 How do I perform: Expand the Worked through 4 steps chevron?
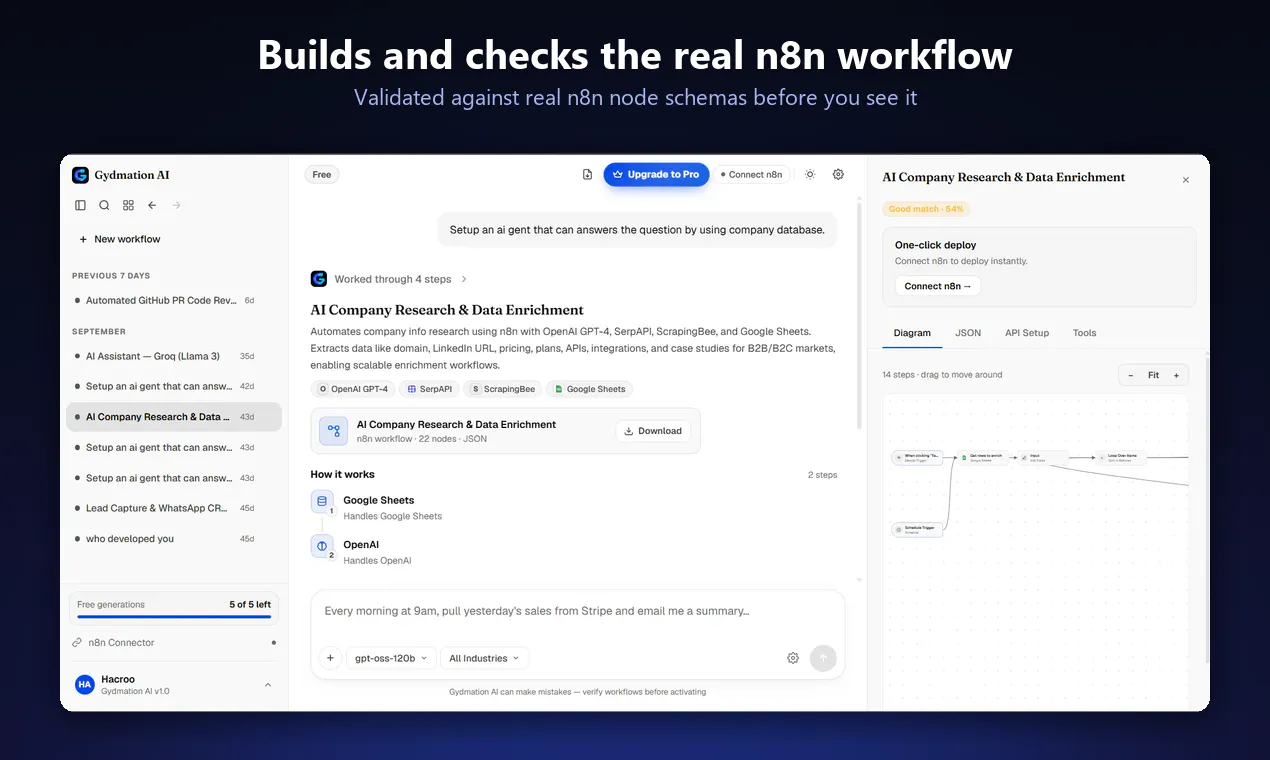click(x=464, y=279)
